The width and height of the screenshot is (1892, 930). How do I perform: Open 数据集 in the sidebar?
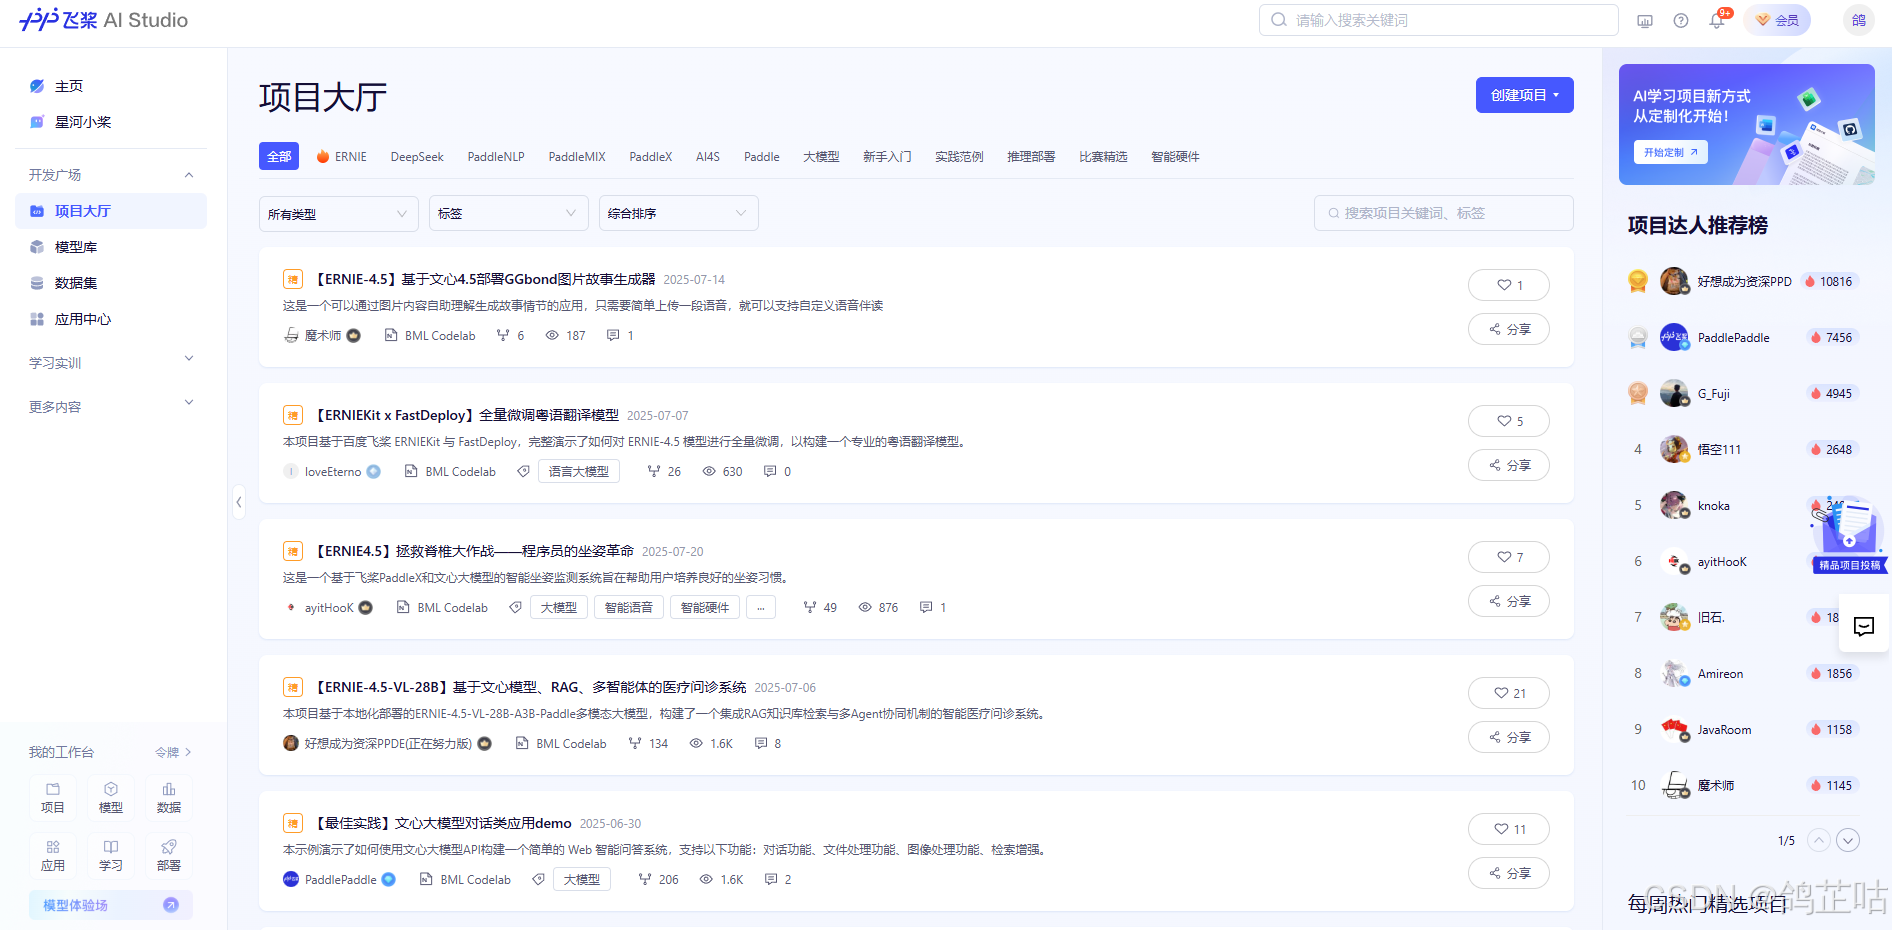[x=111, y=283]
